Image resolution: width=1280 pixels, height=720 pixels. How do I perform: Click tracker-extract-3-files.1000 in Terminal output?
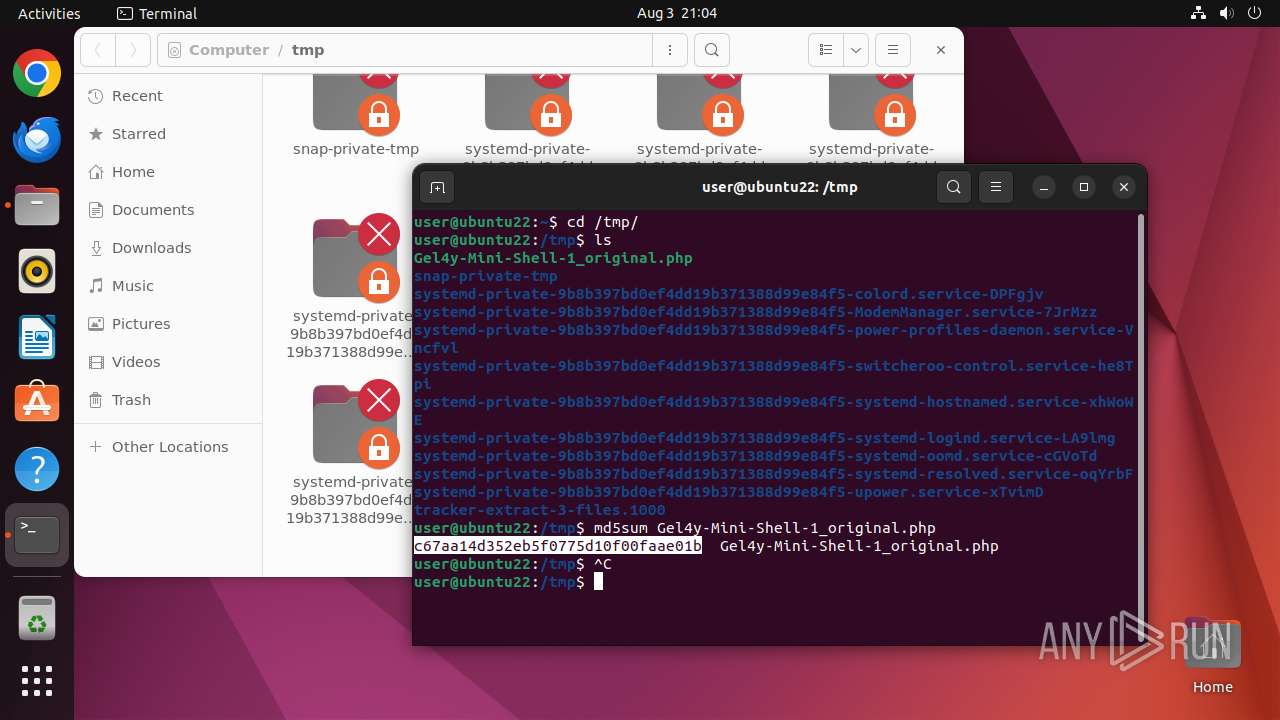click(539, 510)
